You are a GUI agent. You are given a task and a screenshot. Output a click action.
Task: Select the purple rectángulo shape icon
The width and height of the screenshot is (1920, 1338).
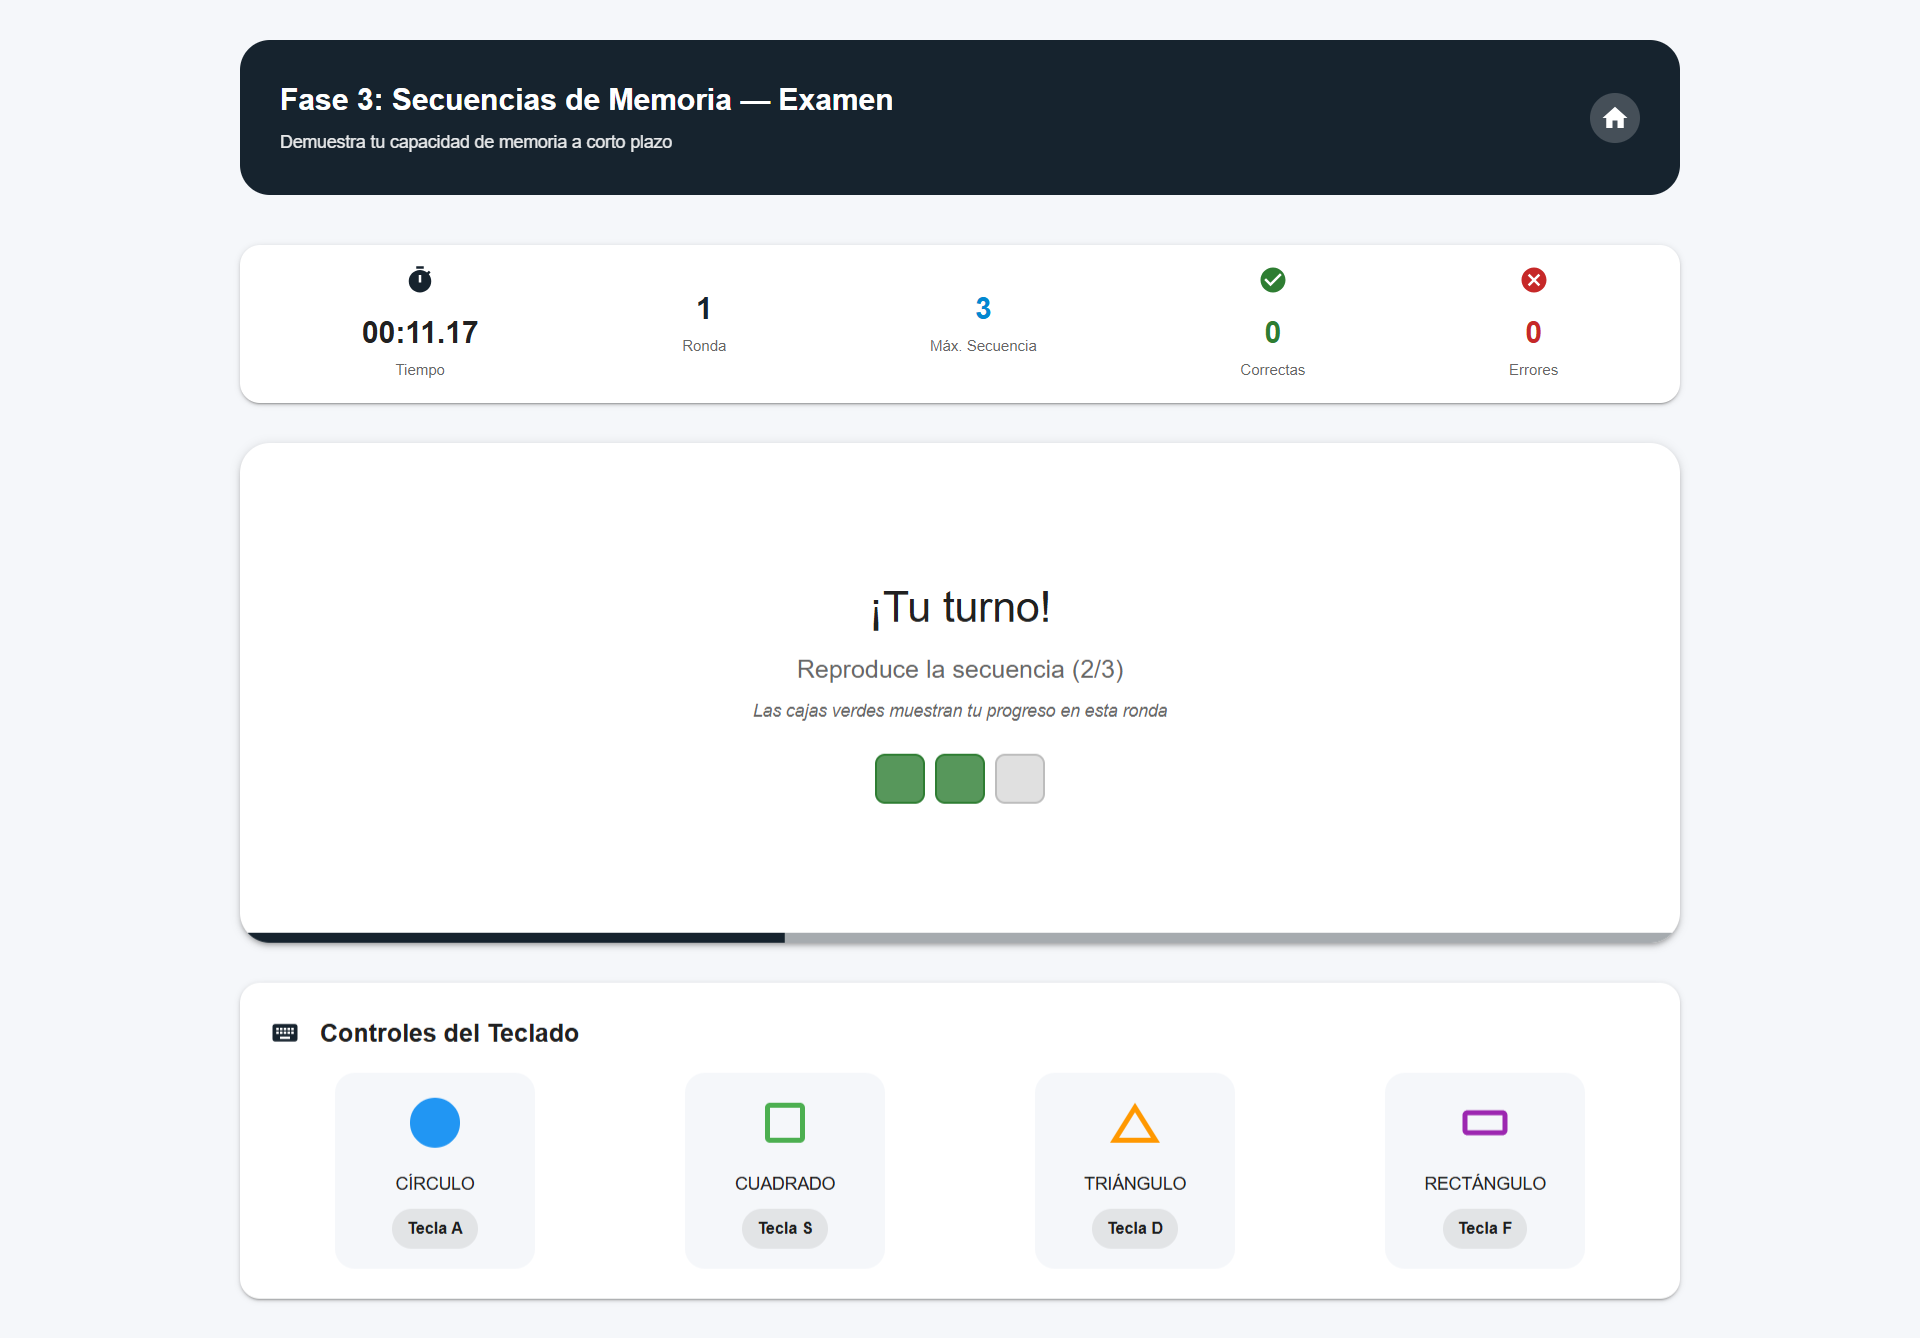pyautogui.click(x=1484, y=1122)
